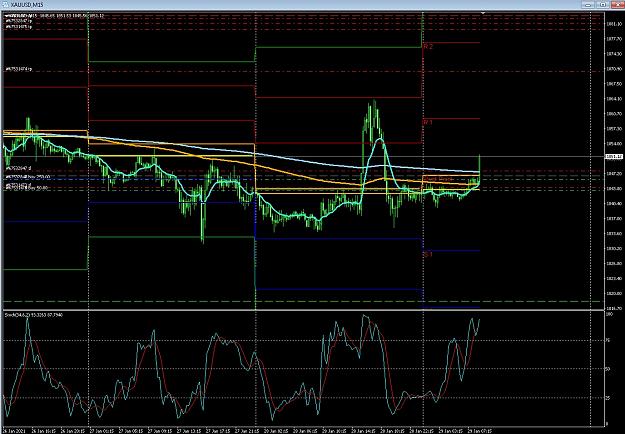Click the 1830.20 price axis value
Image resolution: width=625 pixels, height=434 pixels.
pyautogui.click(x=613, y=248)
